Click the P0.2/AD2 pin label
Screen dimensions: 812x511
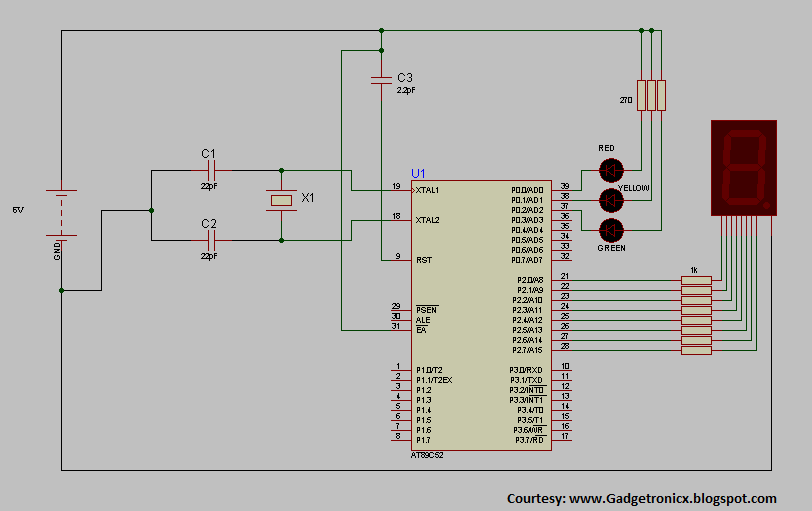(527, 210)
